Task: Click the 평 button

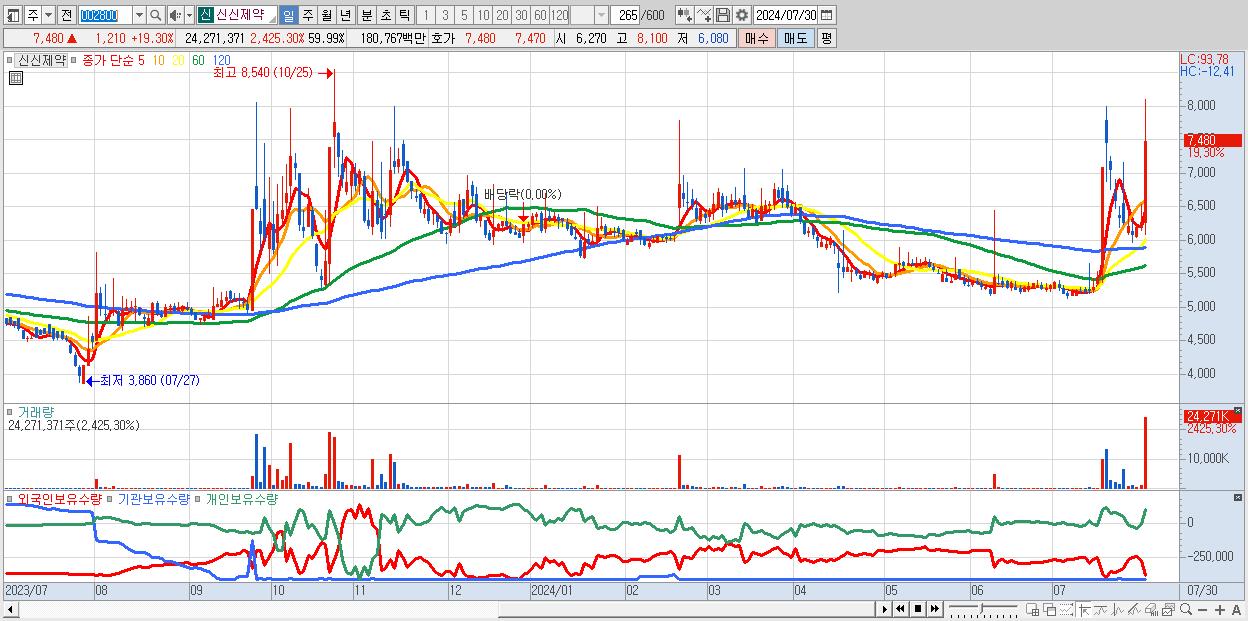Action: (826, 38)
